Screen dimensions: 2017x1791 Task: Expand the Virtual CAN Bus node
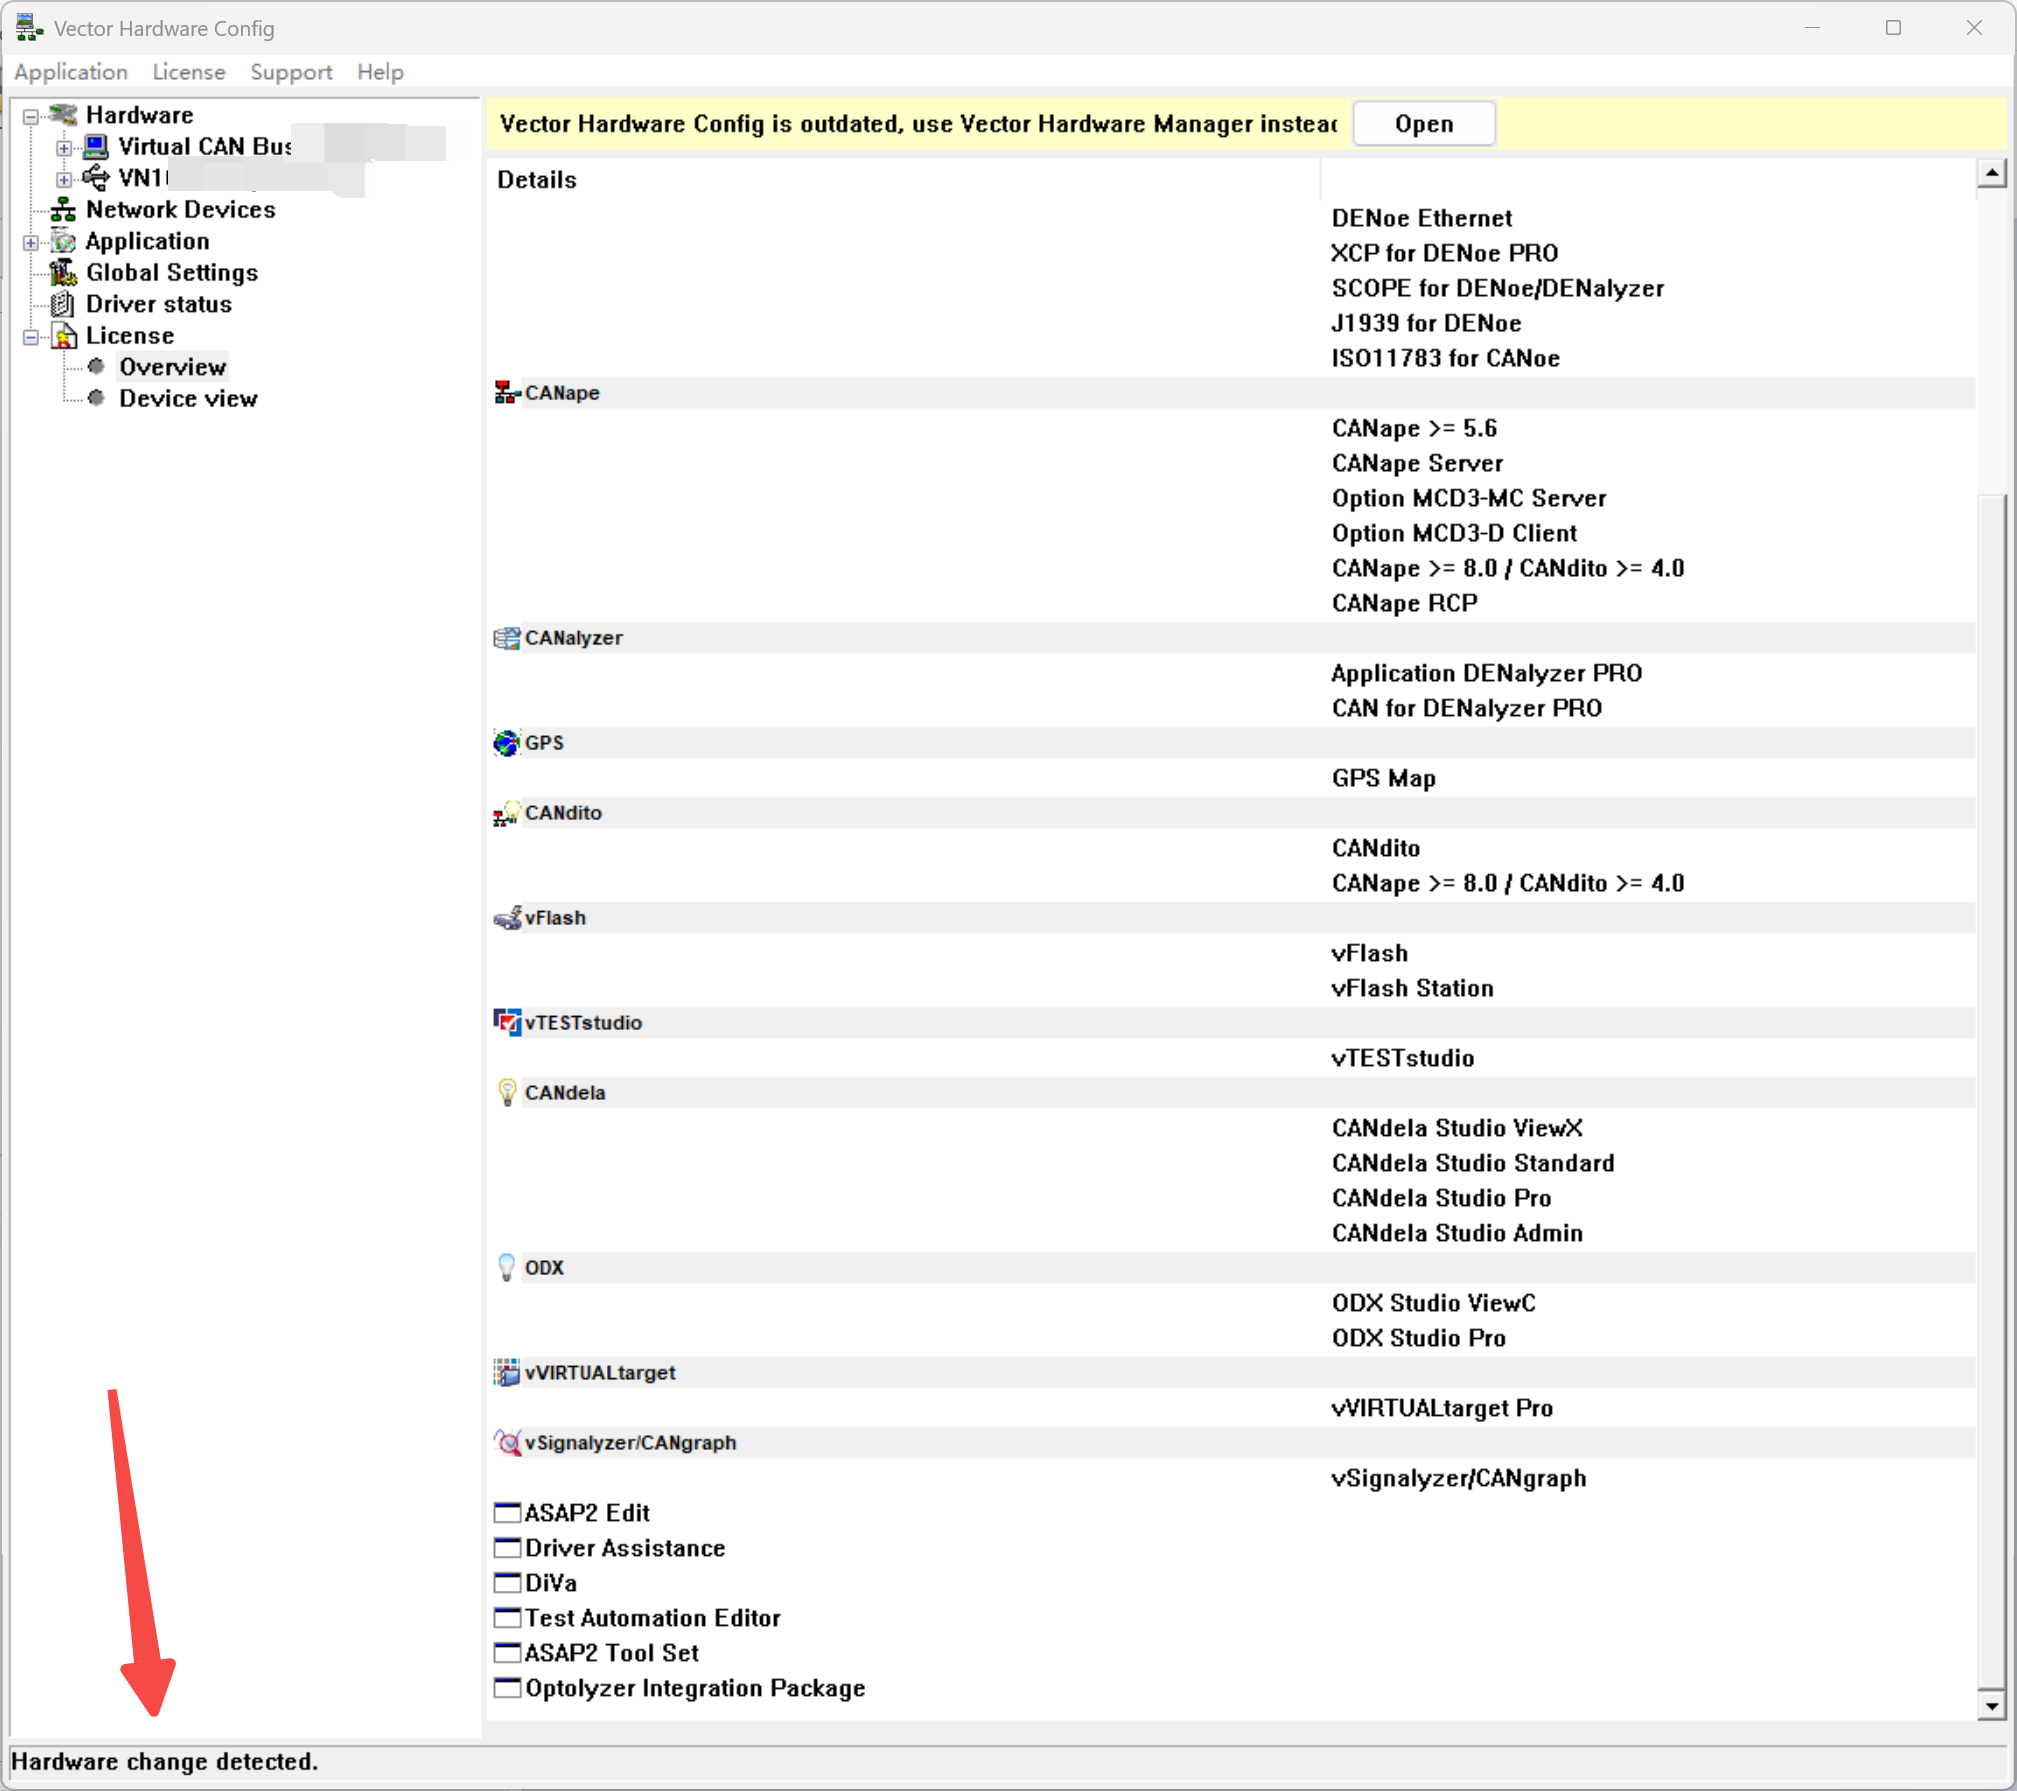pos(64,148)
